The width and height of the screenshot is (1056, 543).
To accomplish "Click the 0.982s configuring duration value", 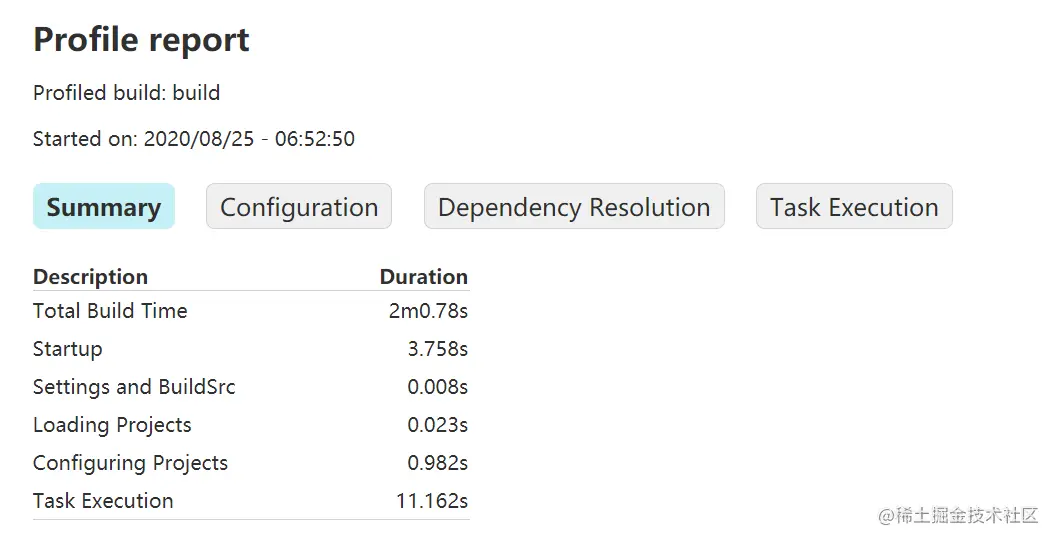I will coord(438,464).
